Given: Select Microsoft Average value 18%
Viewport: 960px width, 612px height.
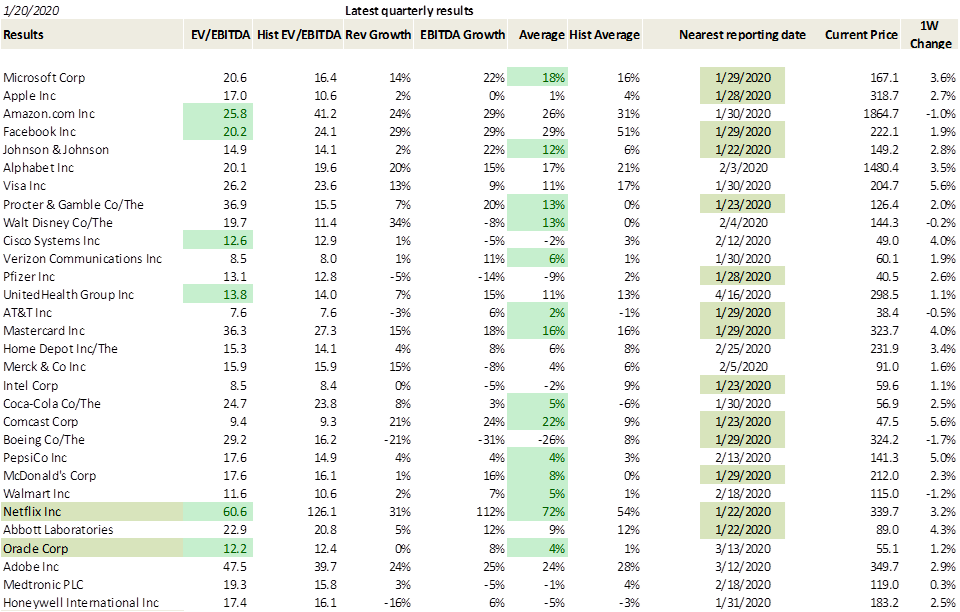Looking at the screenshot, I should pyautogui.click(x=553, y=78).
